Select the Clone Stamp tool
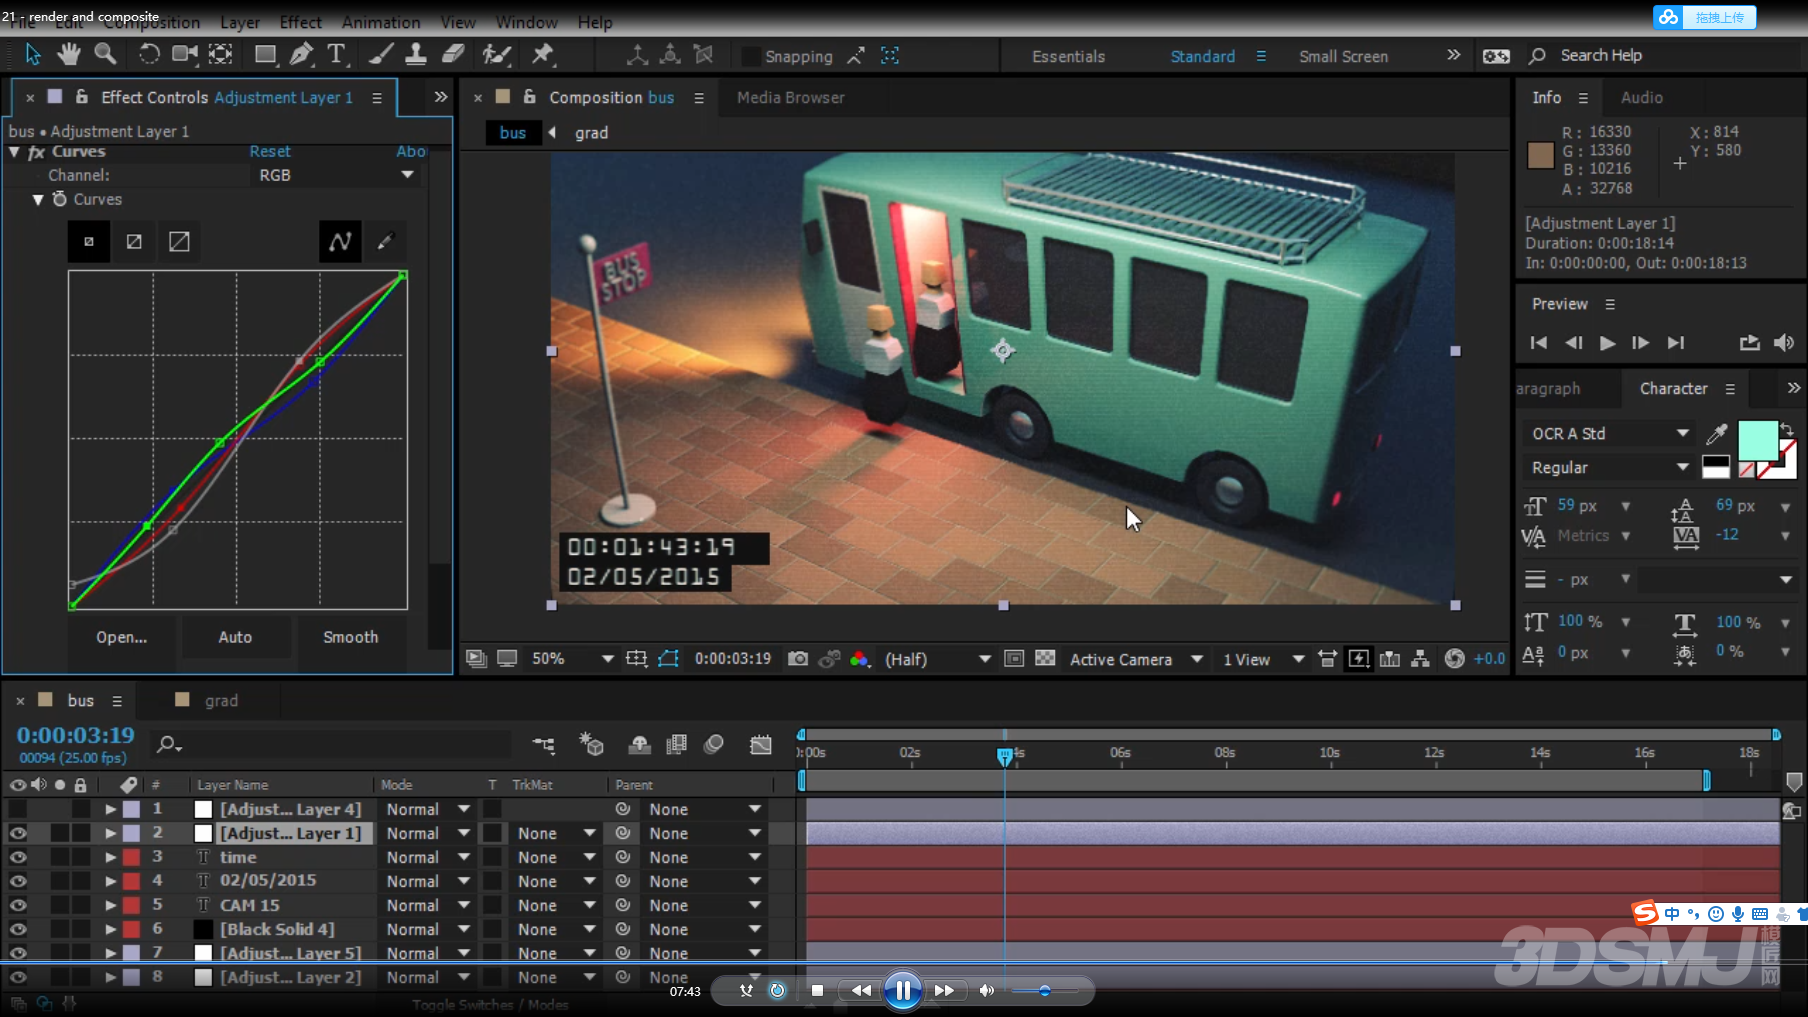1808x1017 pixels. point(415,54)
